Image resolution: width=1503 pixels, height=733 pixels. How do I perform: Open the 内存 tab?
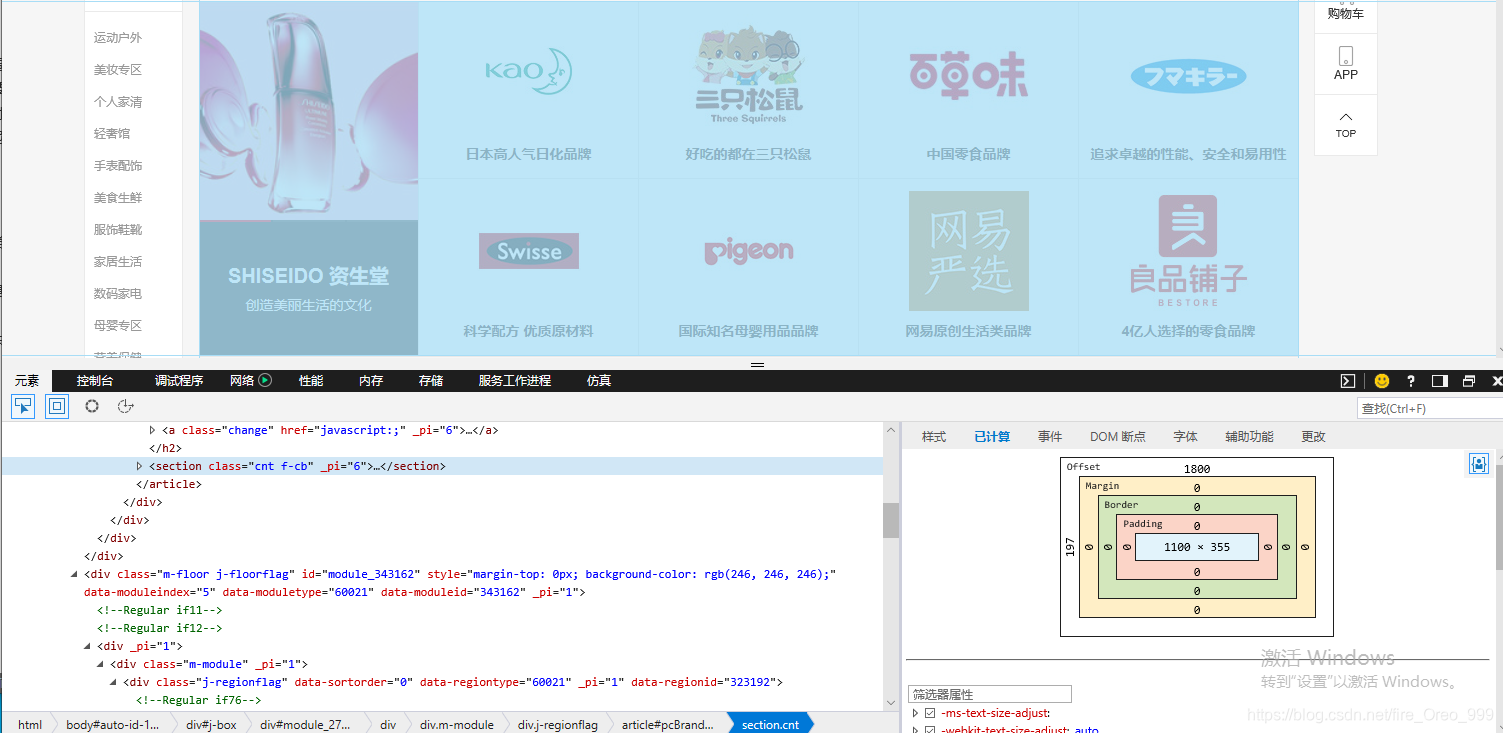(x=371, y=381)
